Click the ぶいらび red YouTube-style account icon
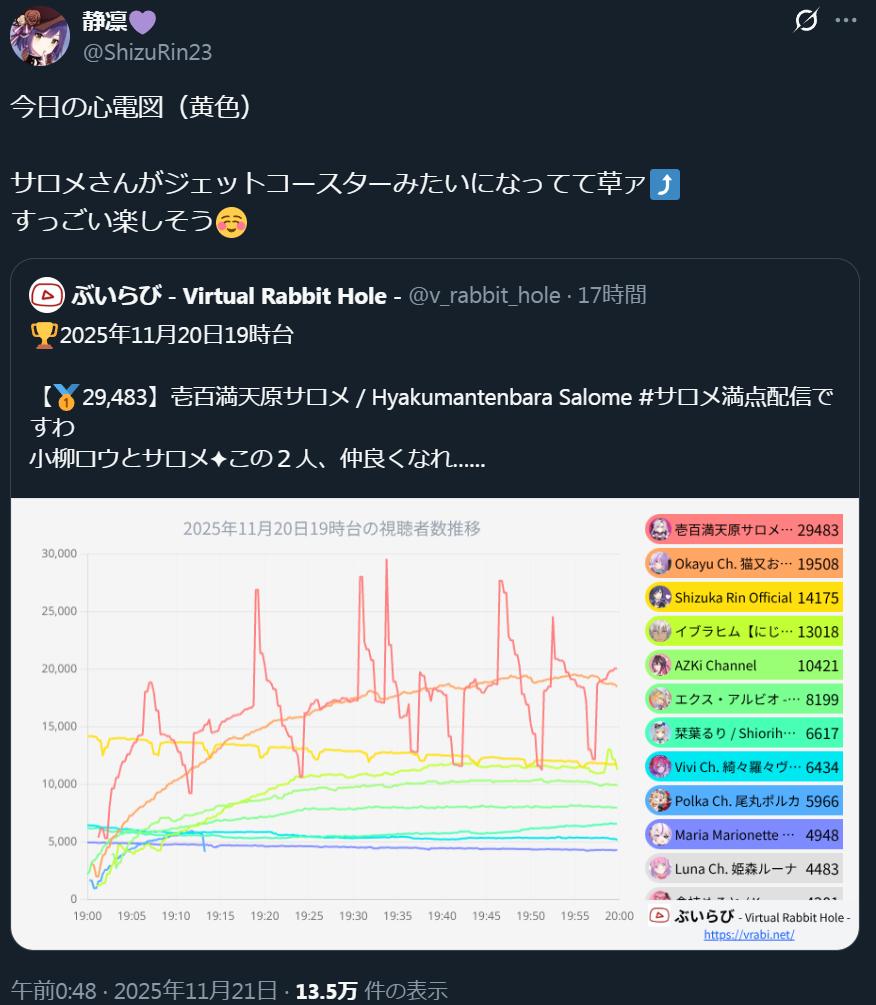This screenshot has width=876, height=1005. pos(46,295)
